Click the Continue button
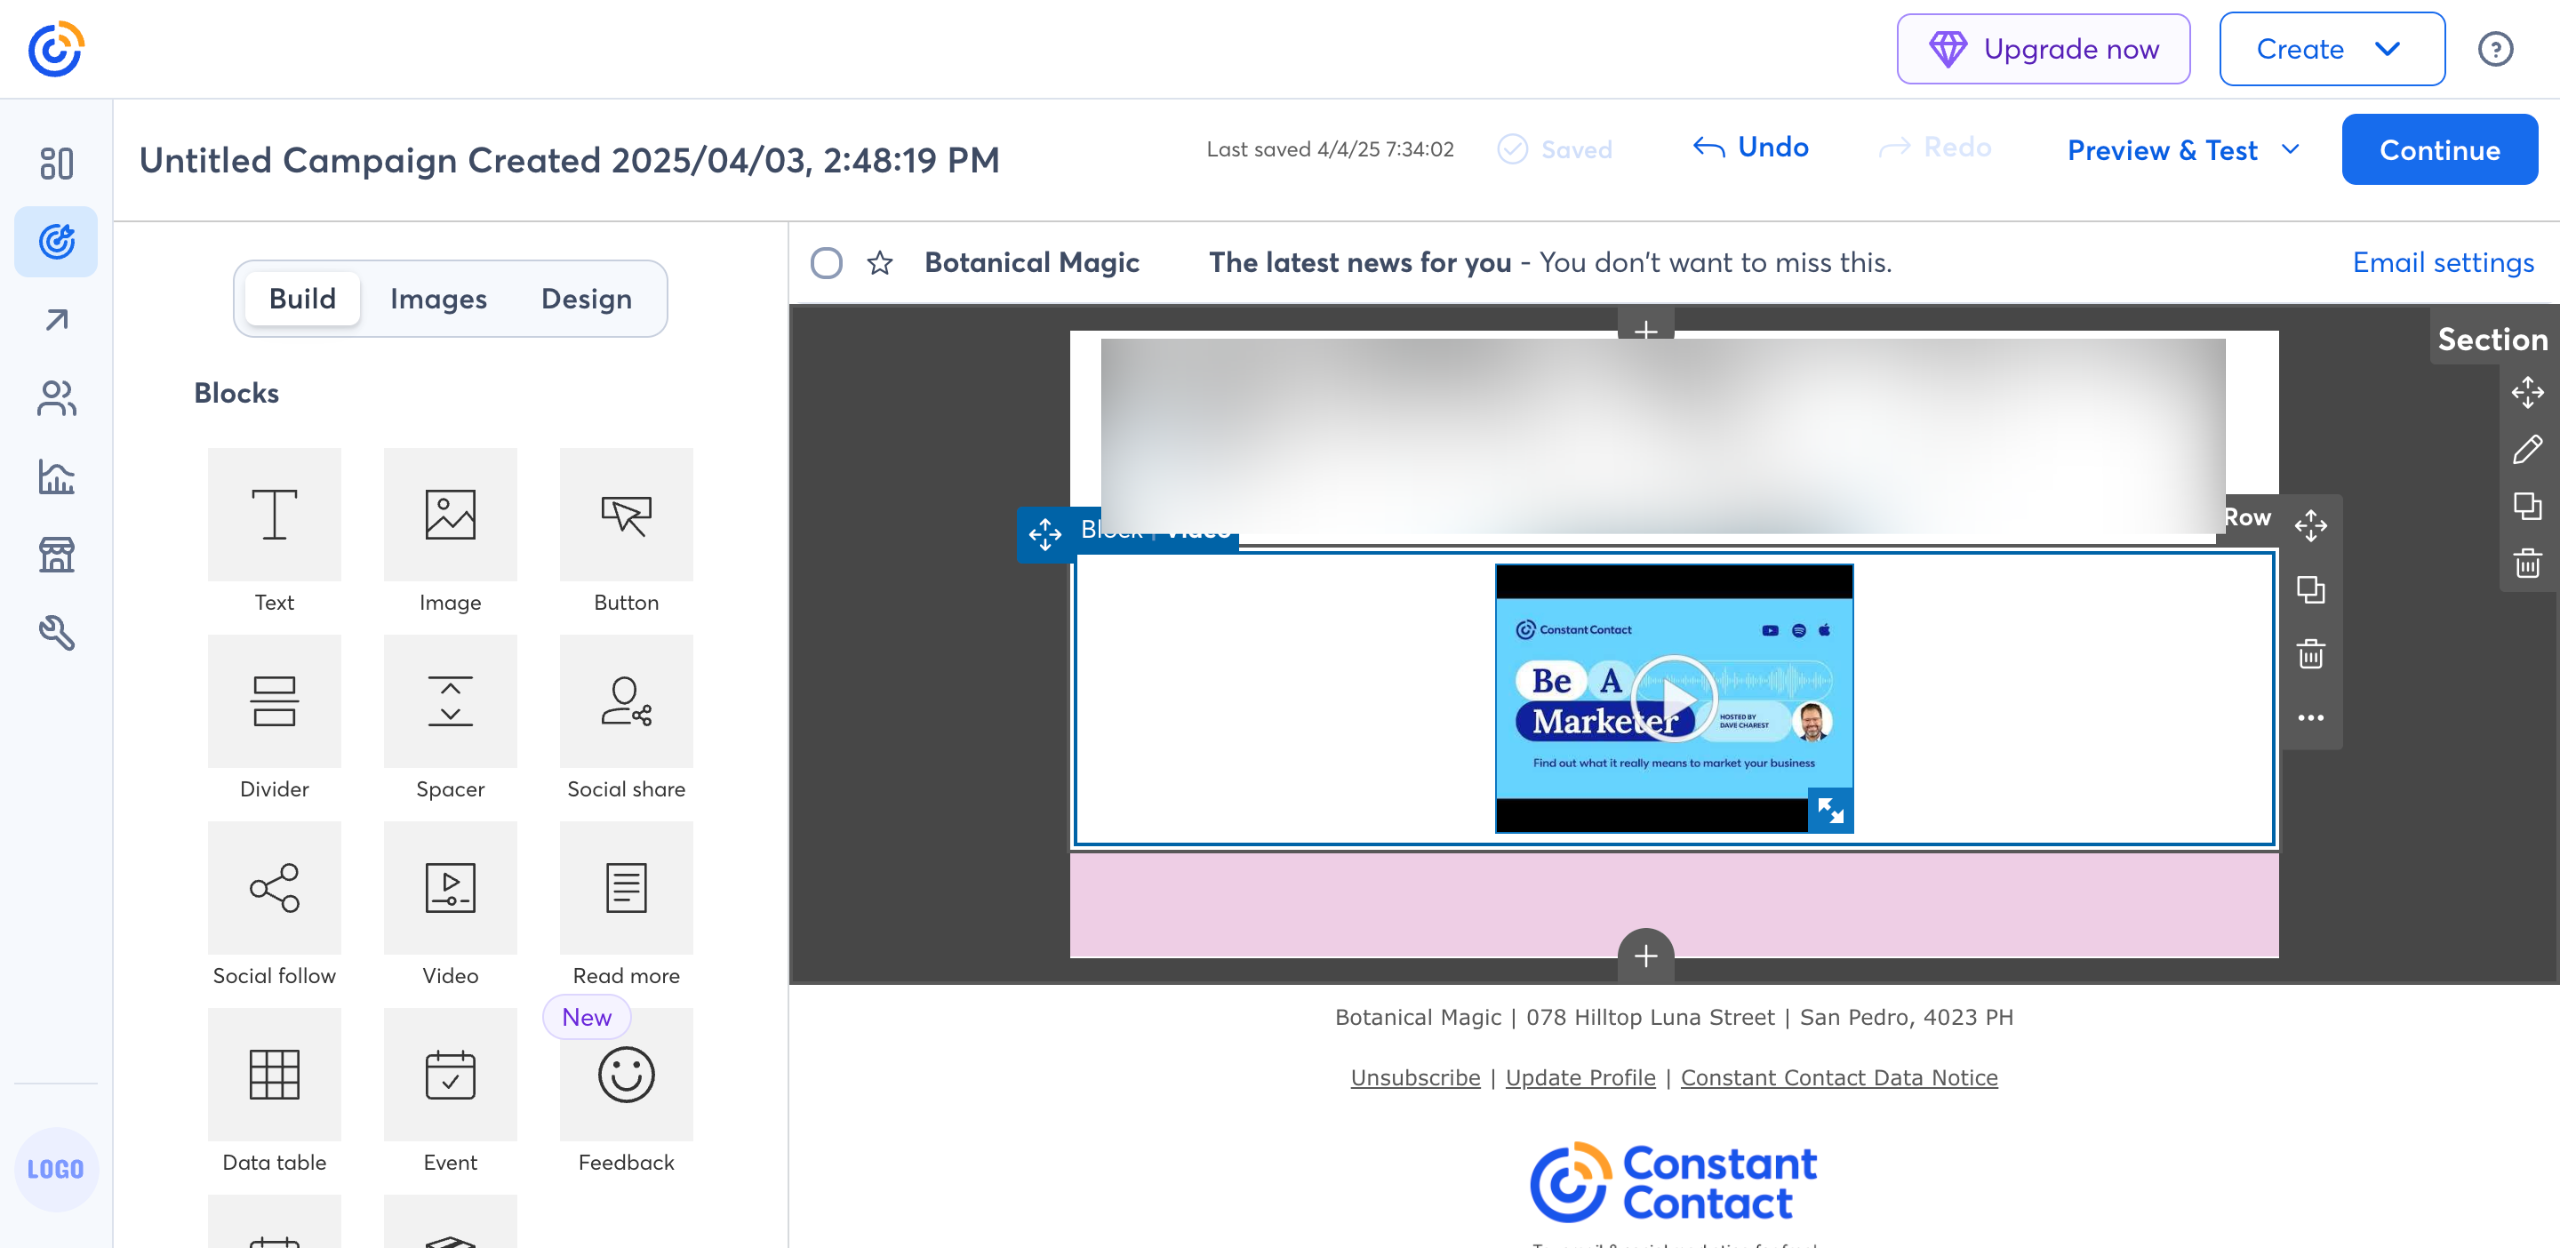This screenshot has height=1248, width=2560. [x=2439, y=150]
